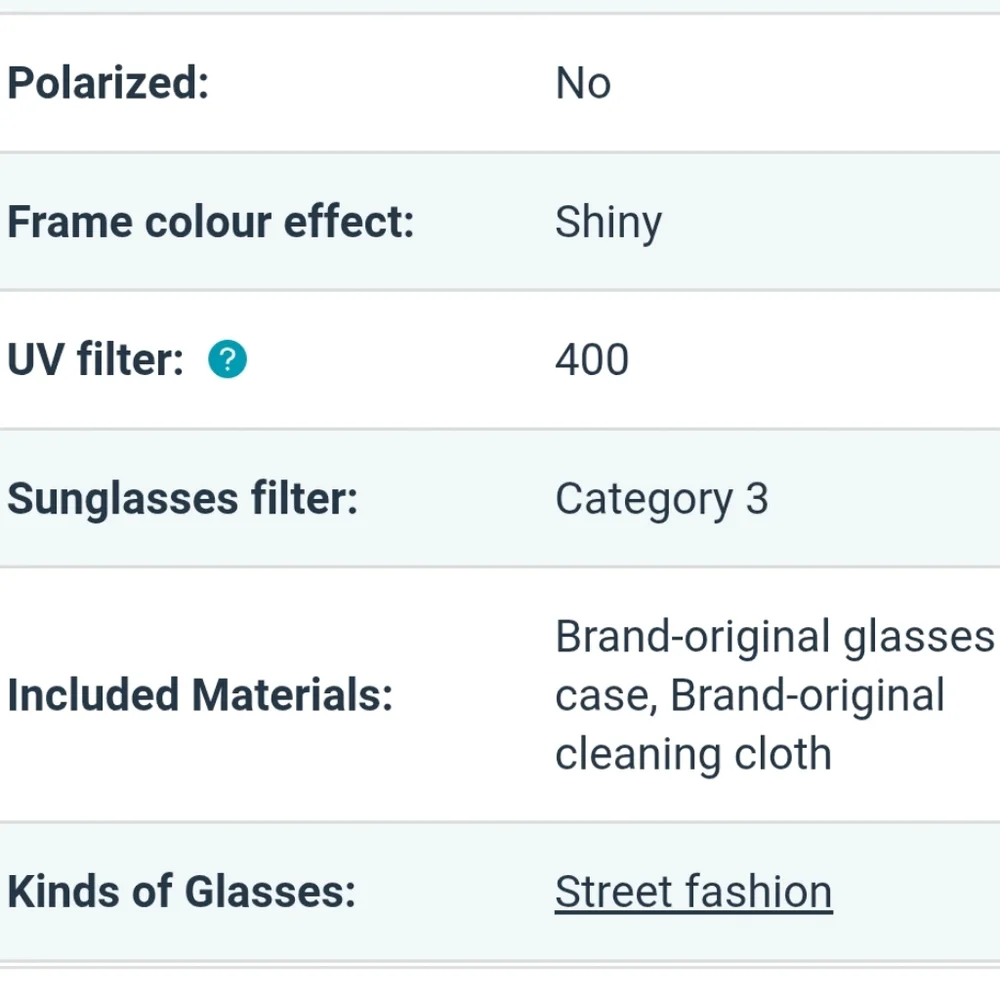This screenshot has width=1000, height=1000.
Task: Click the word 'Materials:' in the specifications table
Action: tap(292, 695)
